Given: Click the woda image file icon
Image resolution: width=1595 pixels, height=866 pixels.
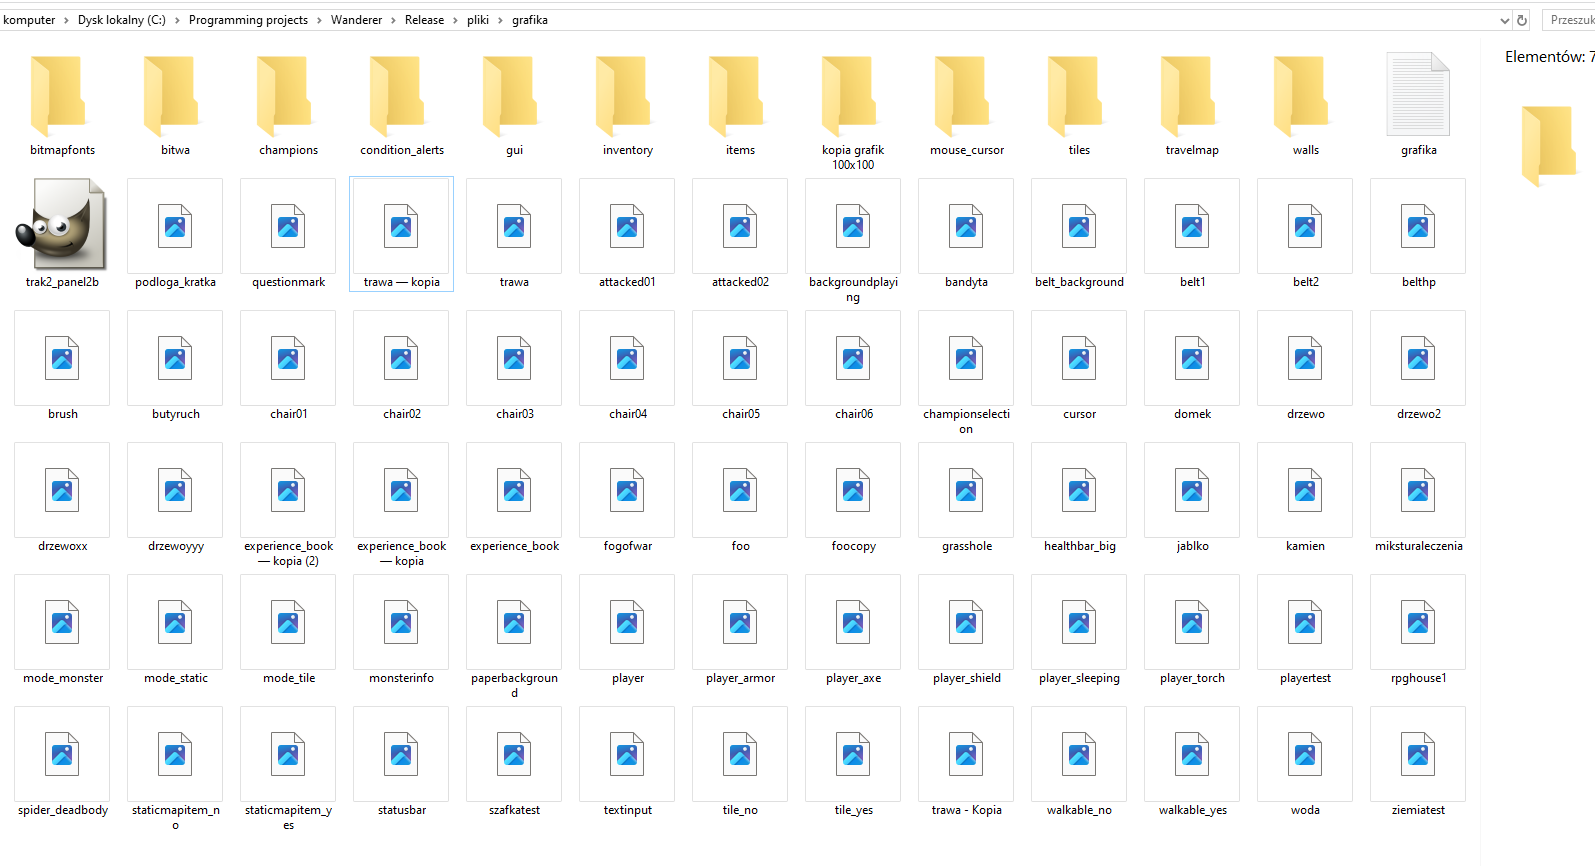Looking at the screenshot, I should [x=1305, y=756].
